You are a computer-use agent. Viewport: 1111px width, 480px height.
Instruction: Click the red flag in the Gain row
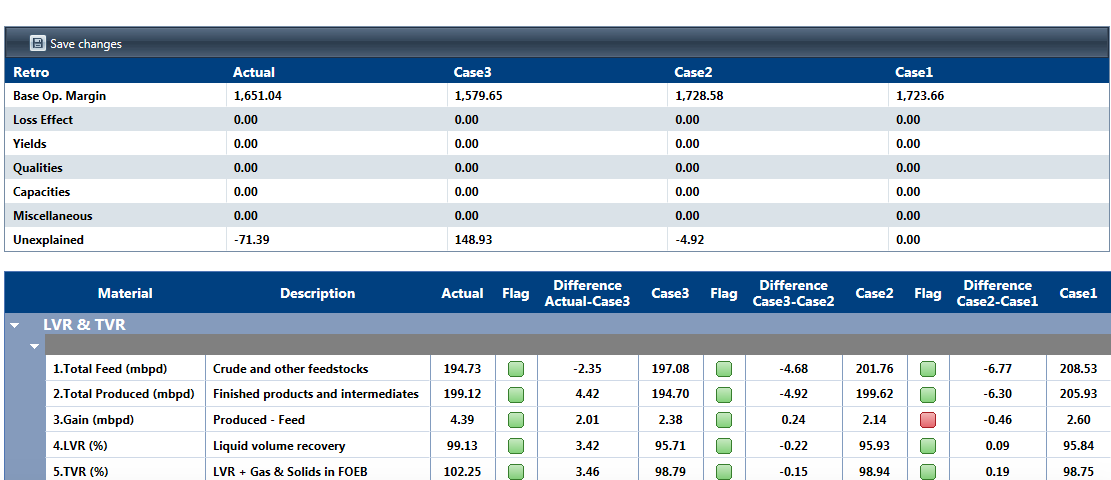(927, 420)
